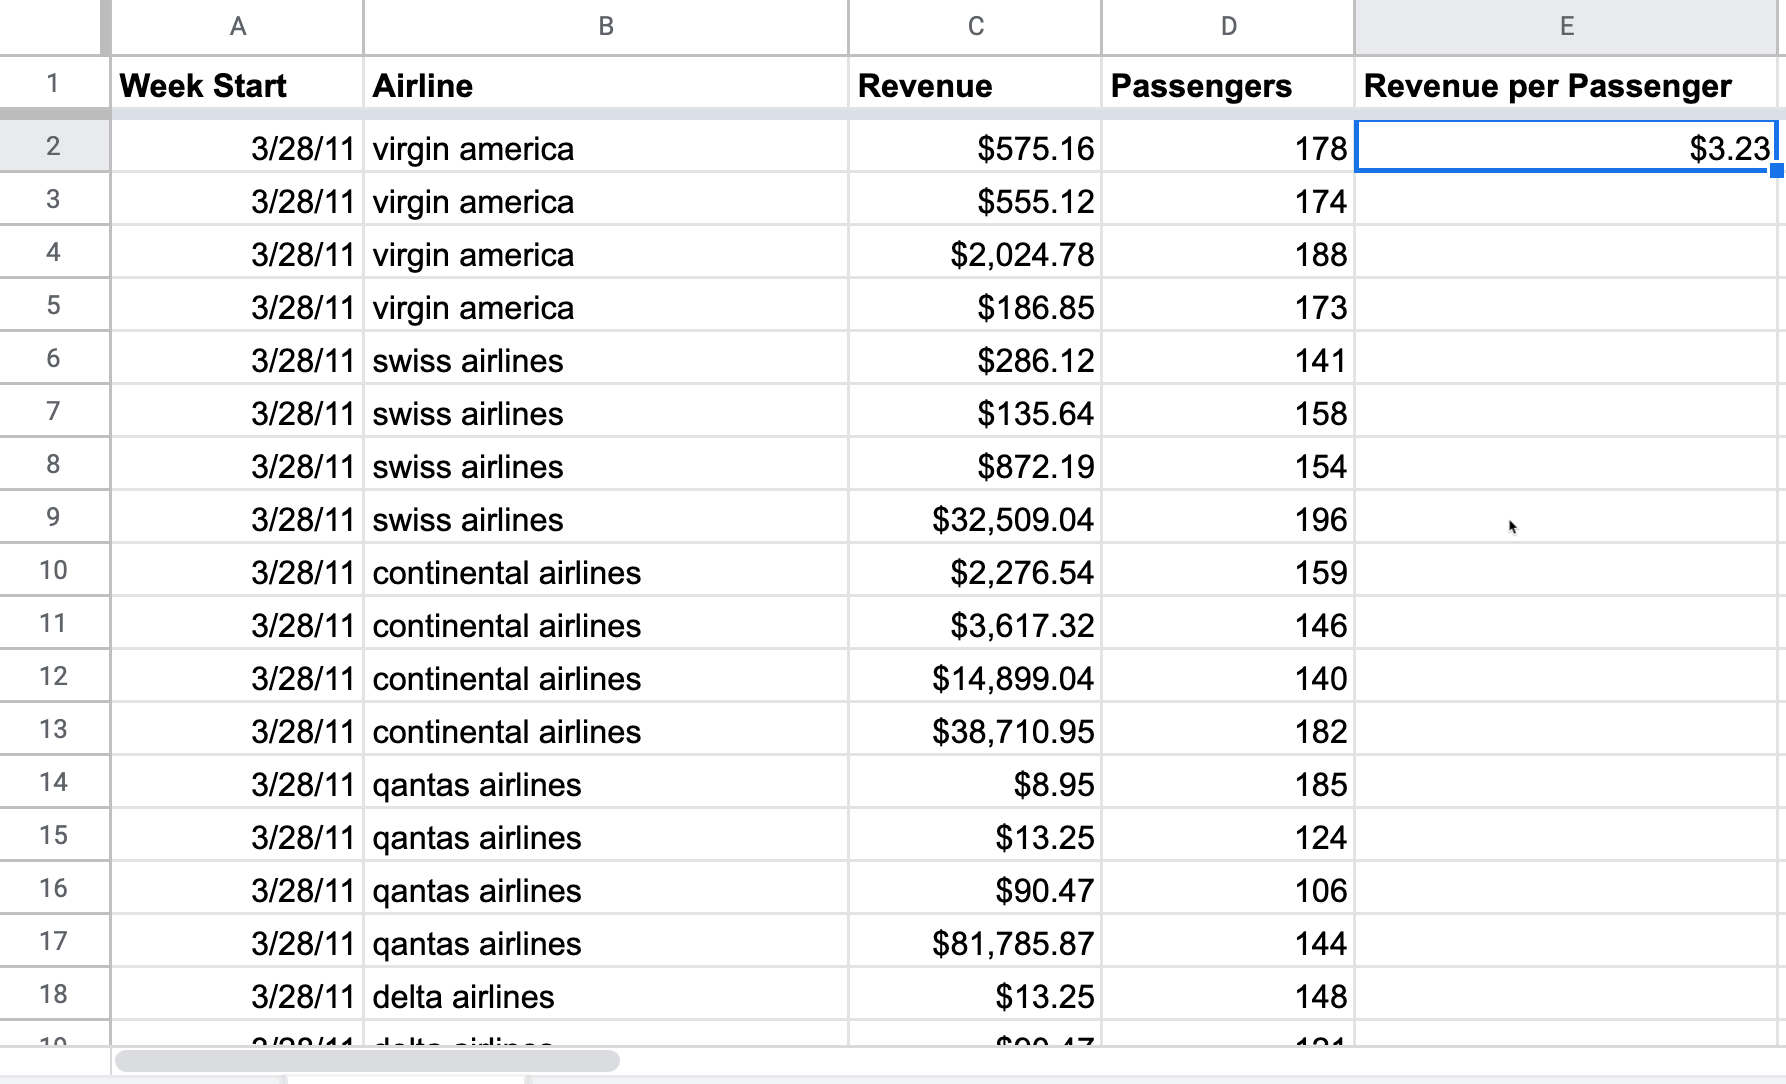Viewport: 1786px width, 1084px height.
Task: Select column B header
Action: click(x=605, y=27)
